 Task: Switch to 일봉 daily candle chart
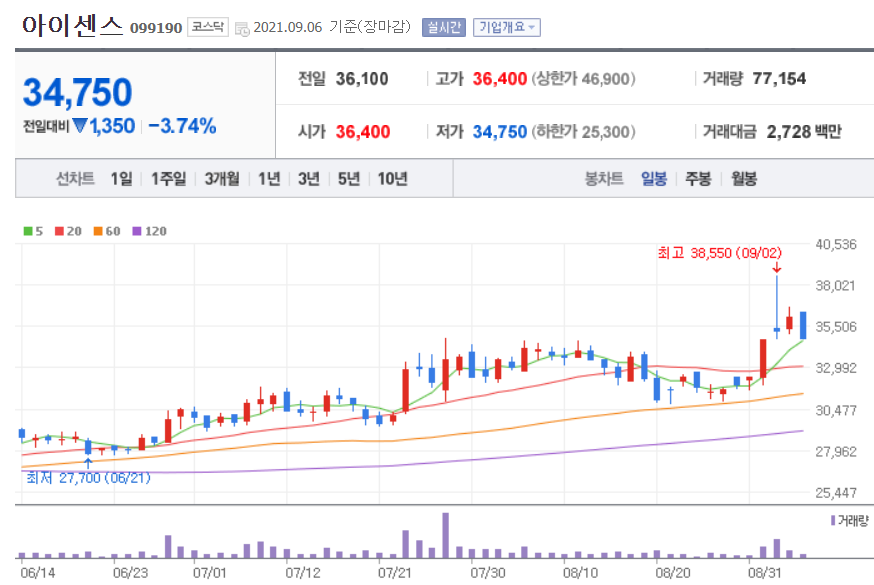click(x=654, y=179)
